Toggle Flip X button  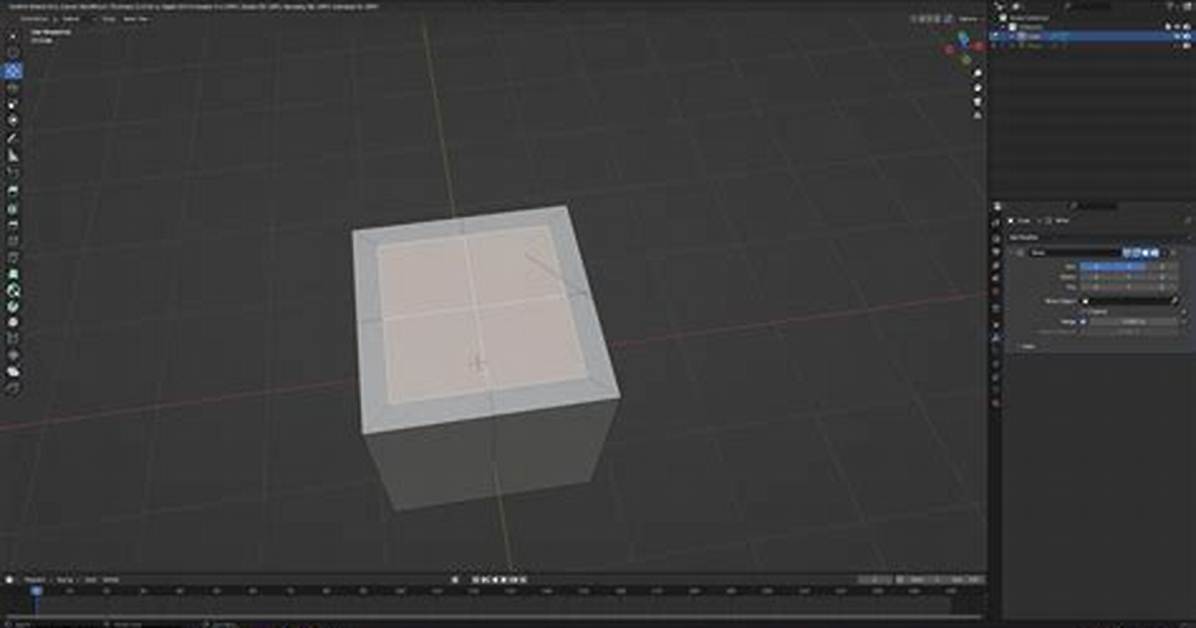(1095, 287)
